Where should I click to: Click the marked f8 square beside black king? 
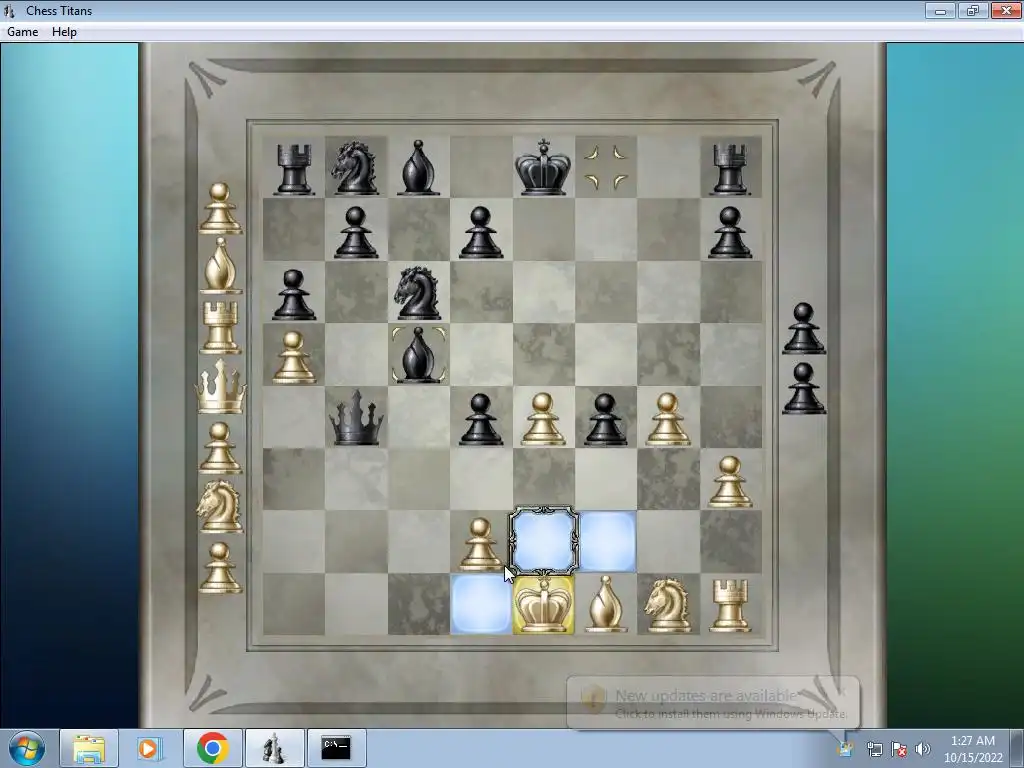(606, 167)
